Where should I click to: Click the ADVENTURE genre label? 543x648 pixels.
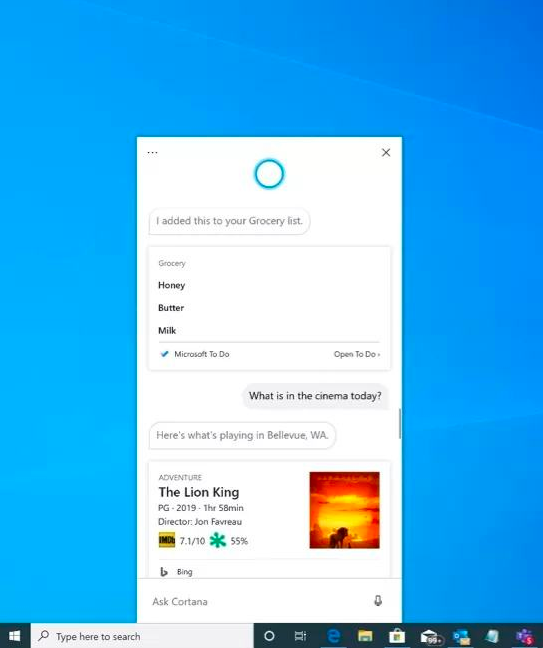point(180,477)
